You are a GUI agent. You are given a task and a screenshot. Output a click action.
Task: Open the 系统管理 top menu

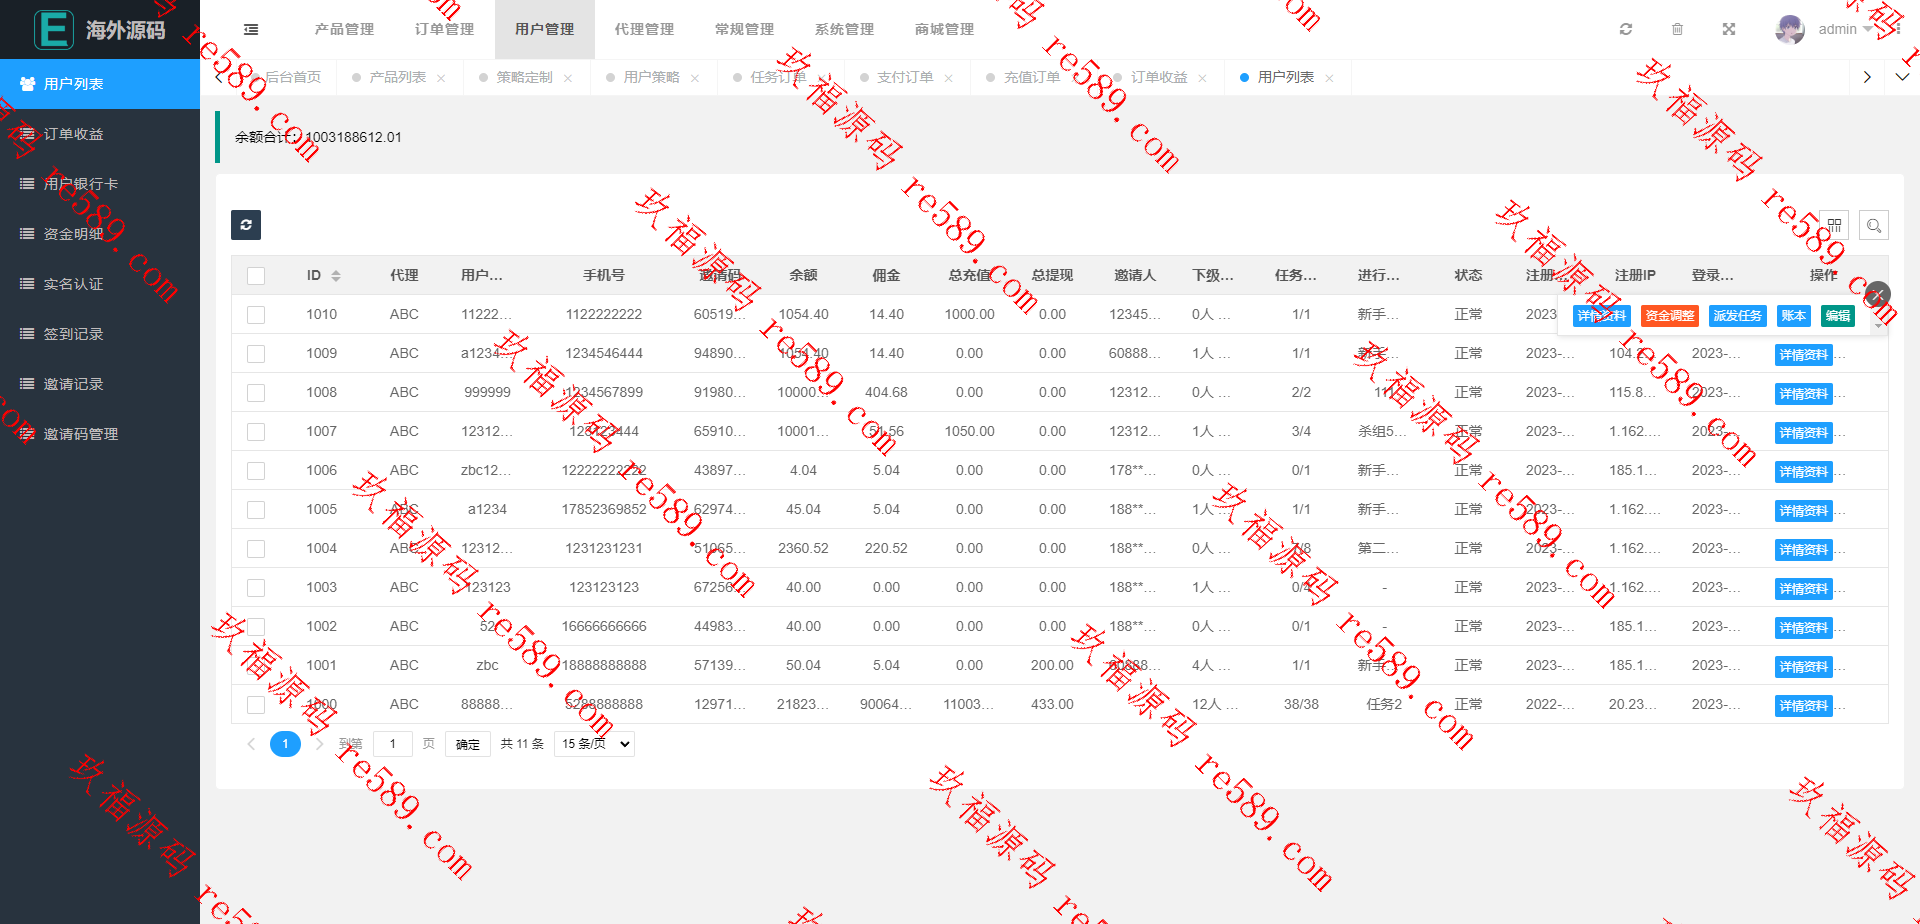[x=844, y=29]
